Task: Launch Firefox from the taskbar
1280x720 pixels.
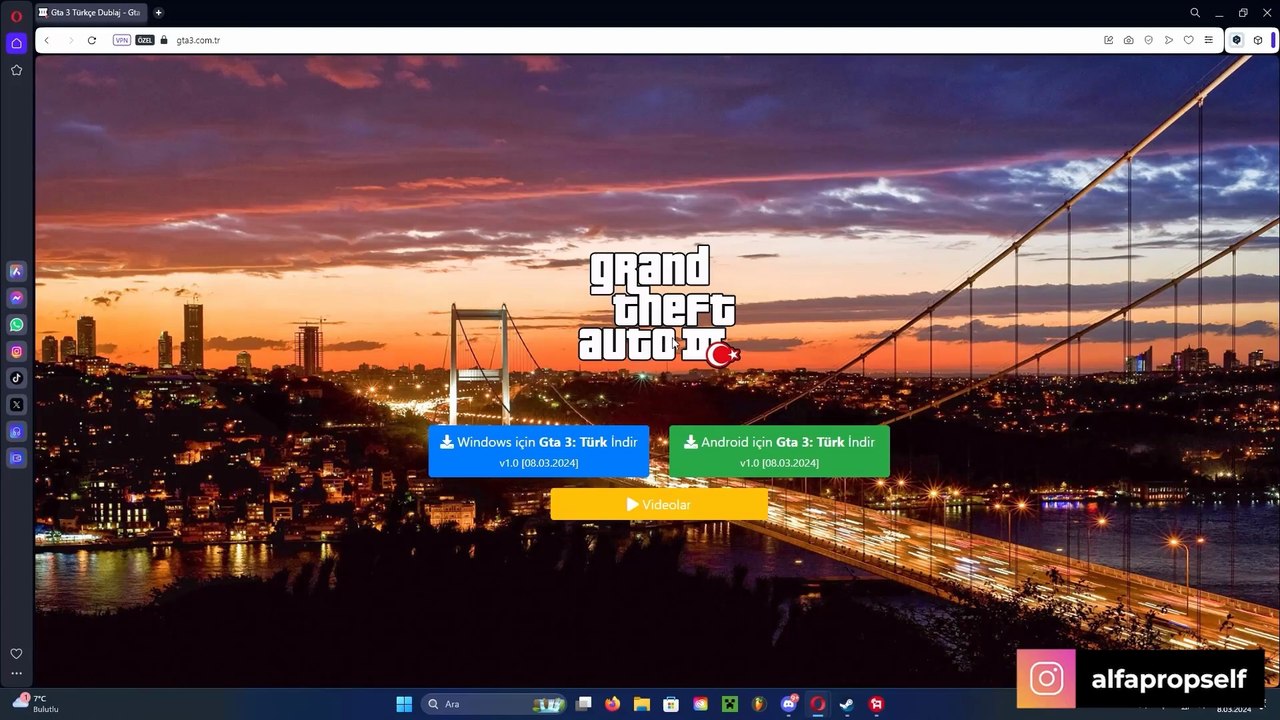Action: click(x=612, y=704)
